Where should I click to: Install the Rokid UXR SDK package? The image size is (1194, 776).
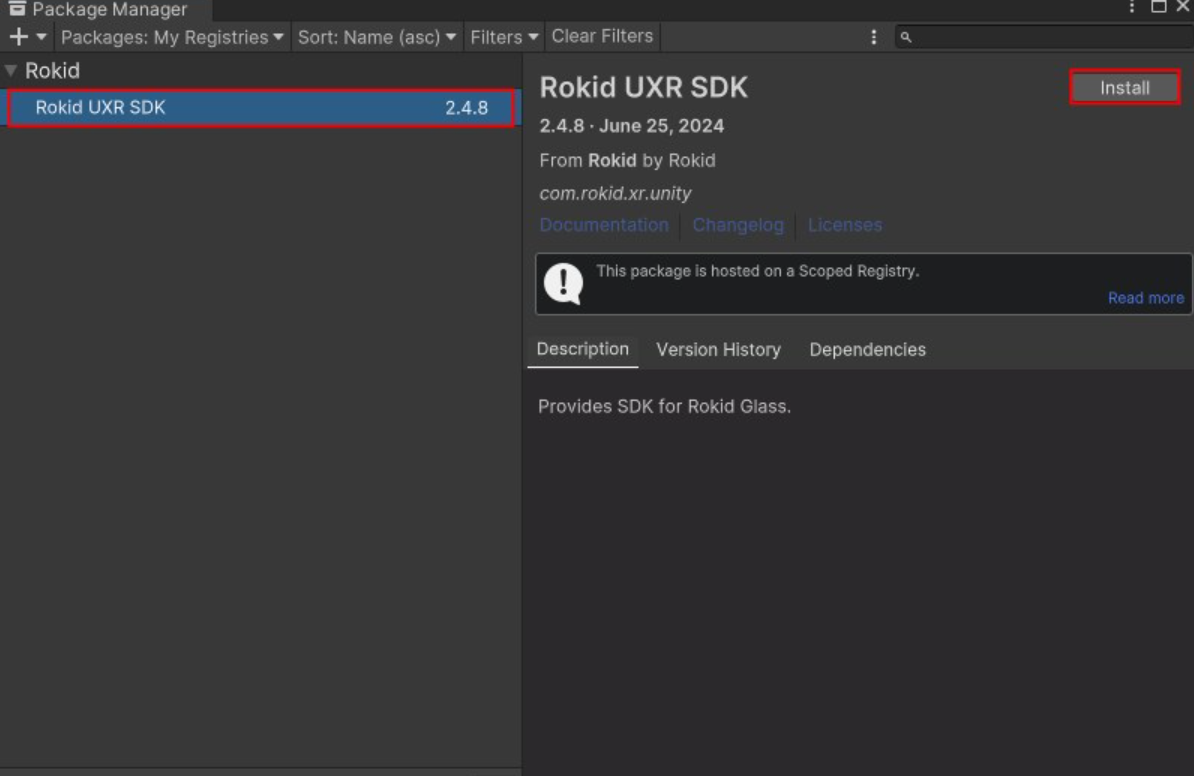click(x=1125, y=88)
